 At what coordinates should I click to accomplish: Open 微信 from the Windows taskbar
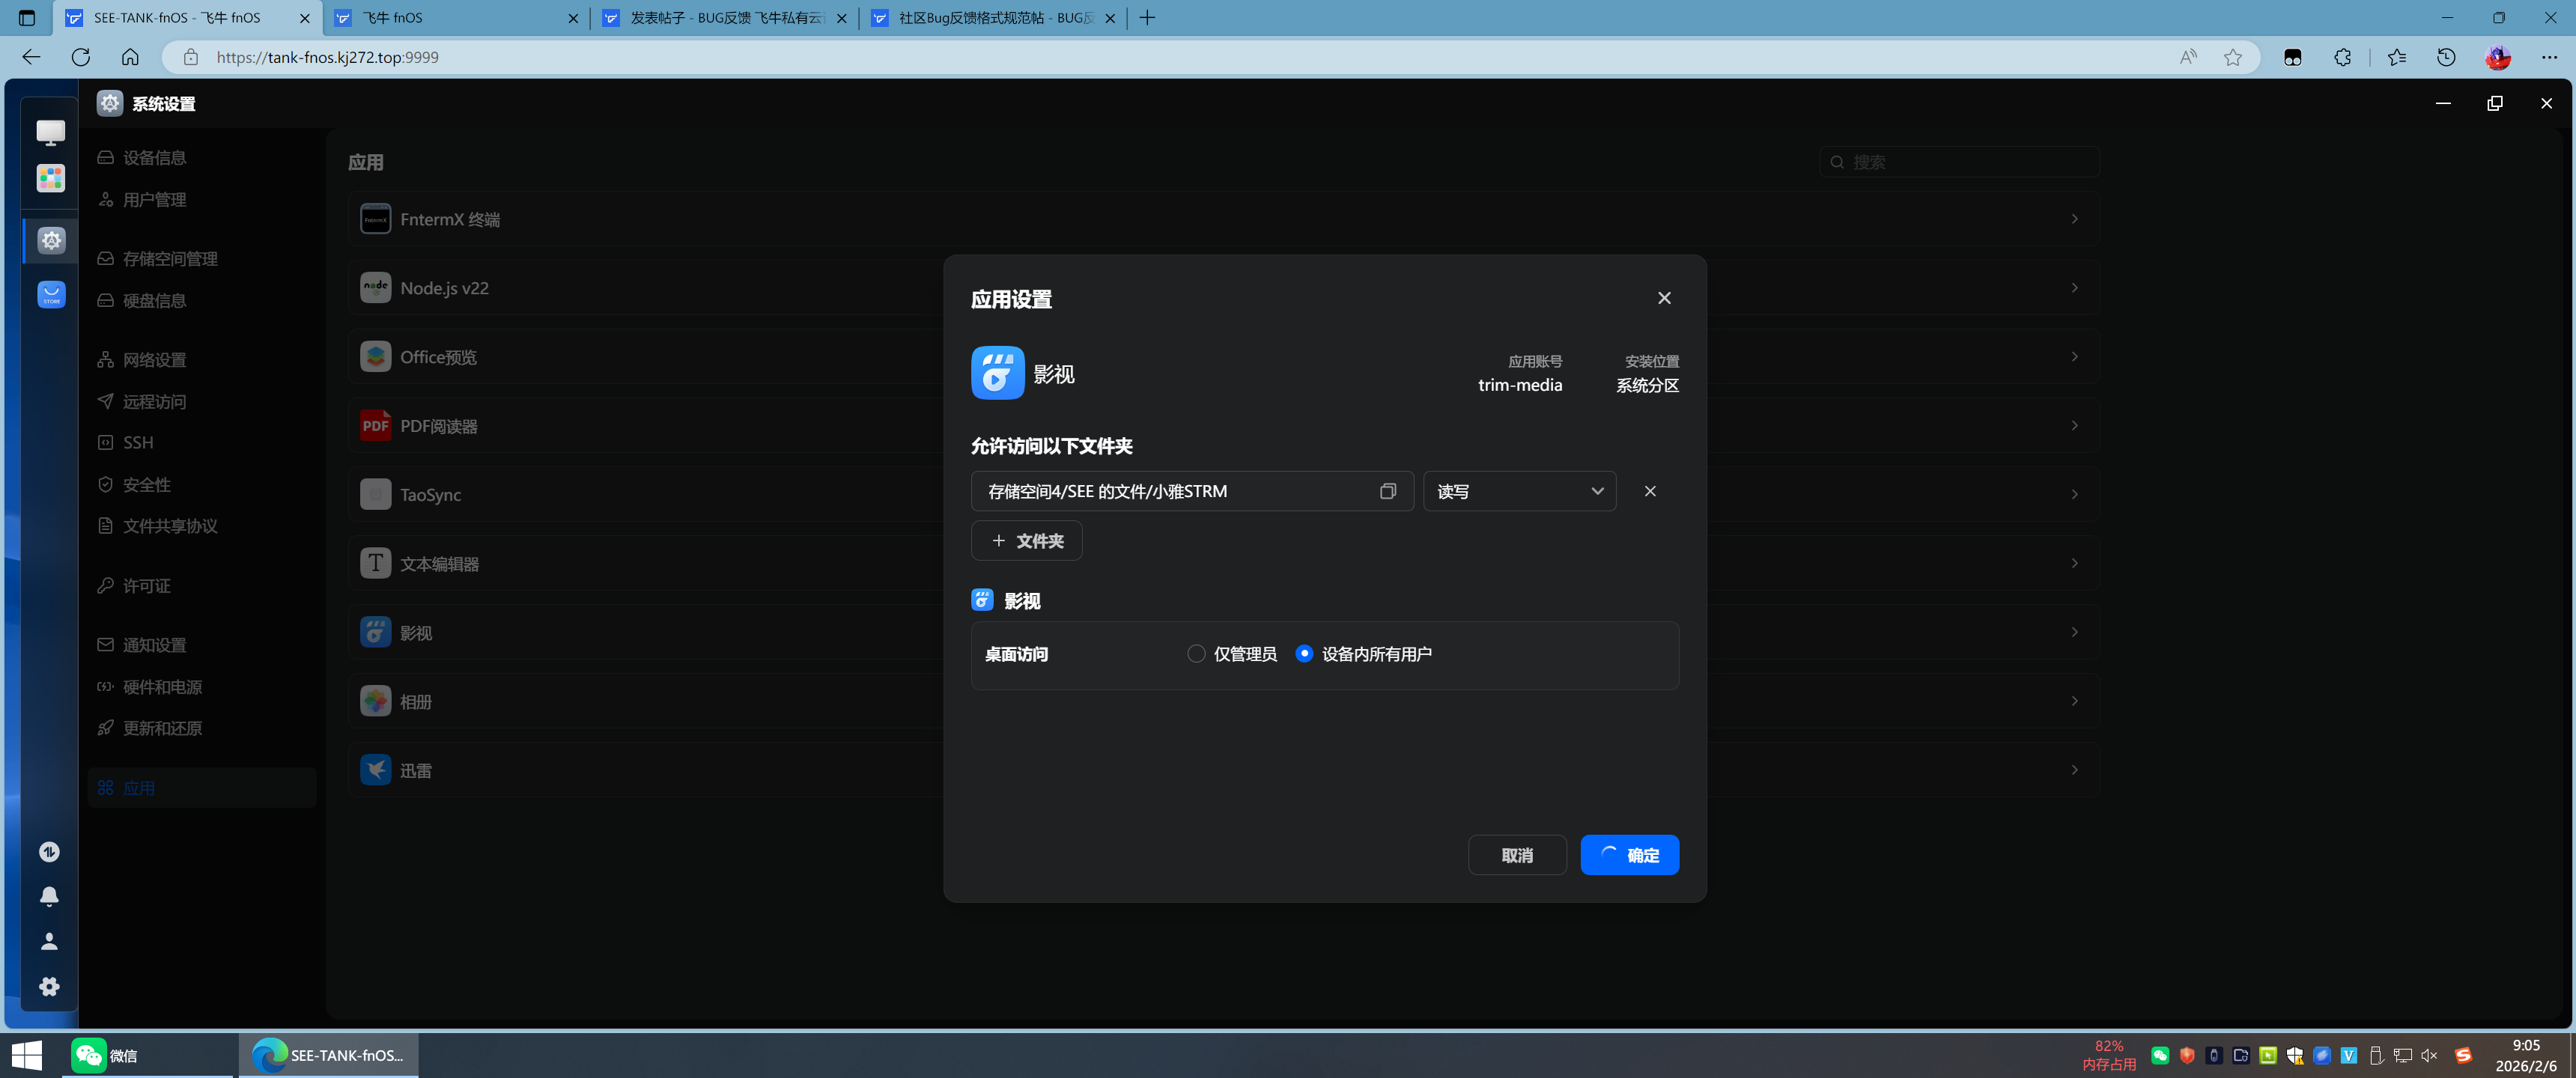coord(106,1055)
